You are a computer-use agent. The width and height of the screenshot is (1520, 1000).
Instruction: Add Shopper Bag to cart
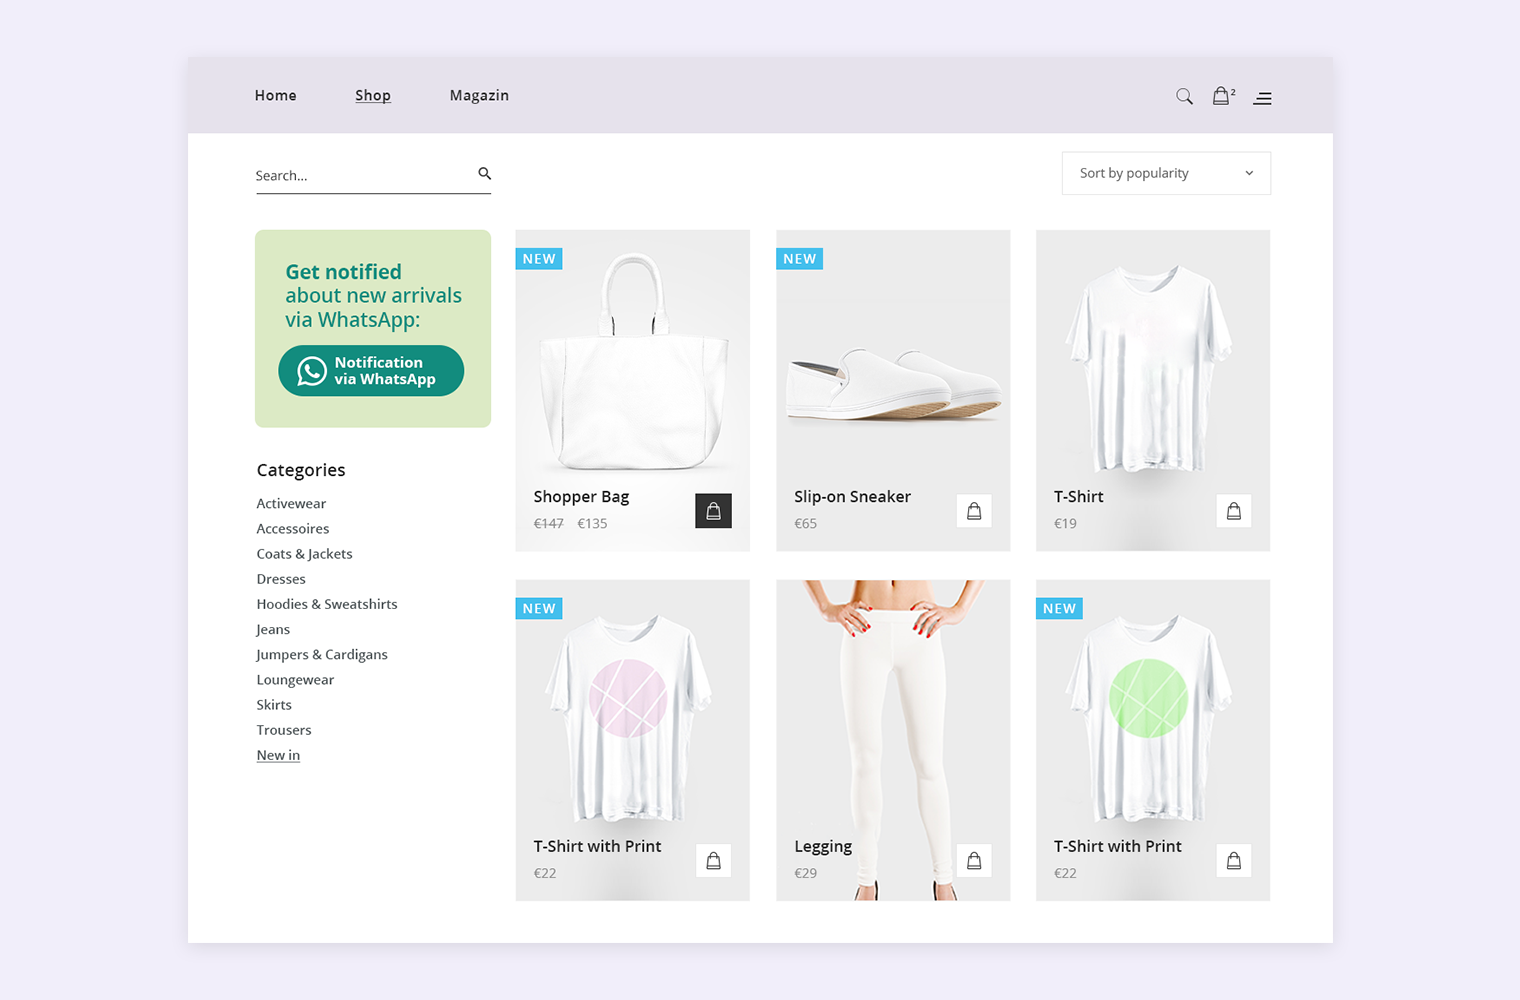point(713,511)
